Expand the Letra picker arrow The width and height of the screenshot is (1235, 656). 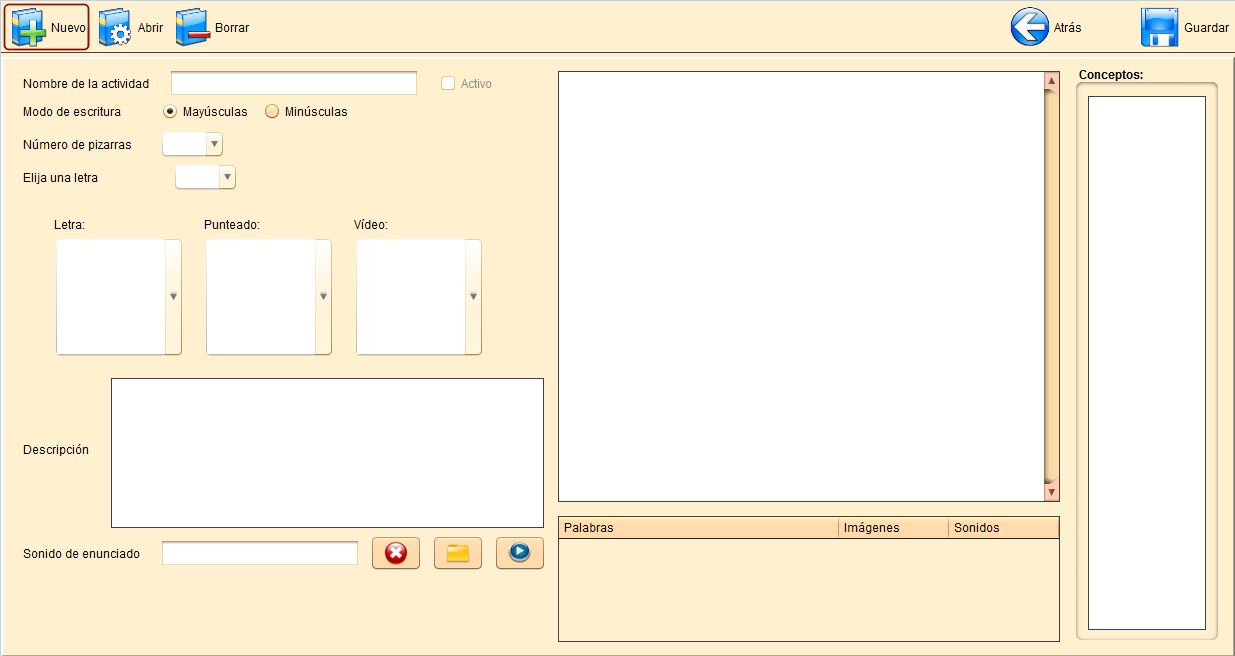pyautogui.click(x=173, y=297)
